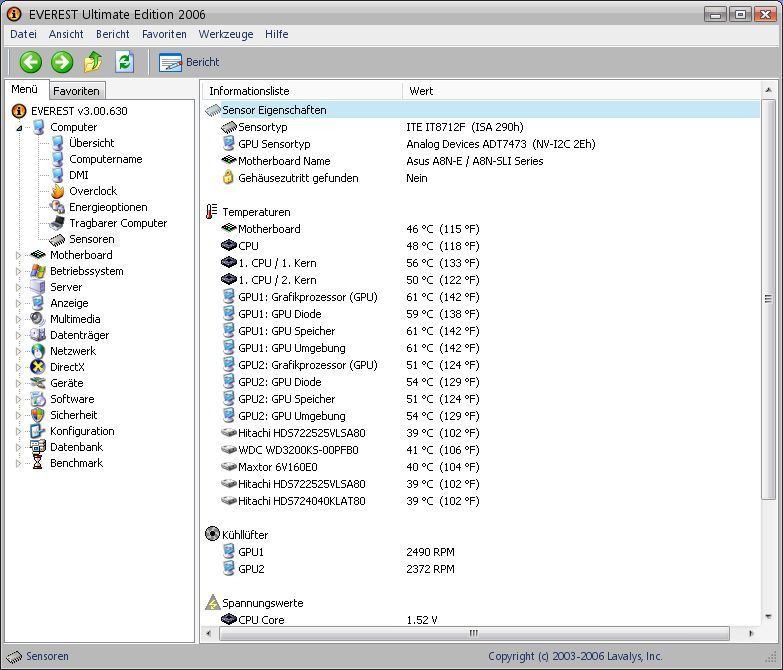Open the Bericht report wizard button
Screen dimensions: 783x670
189,62
